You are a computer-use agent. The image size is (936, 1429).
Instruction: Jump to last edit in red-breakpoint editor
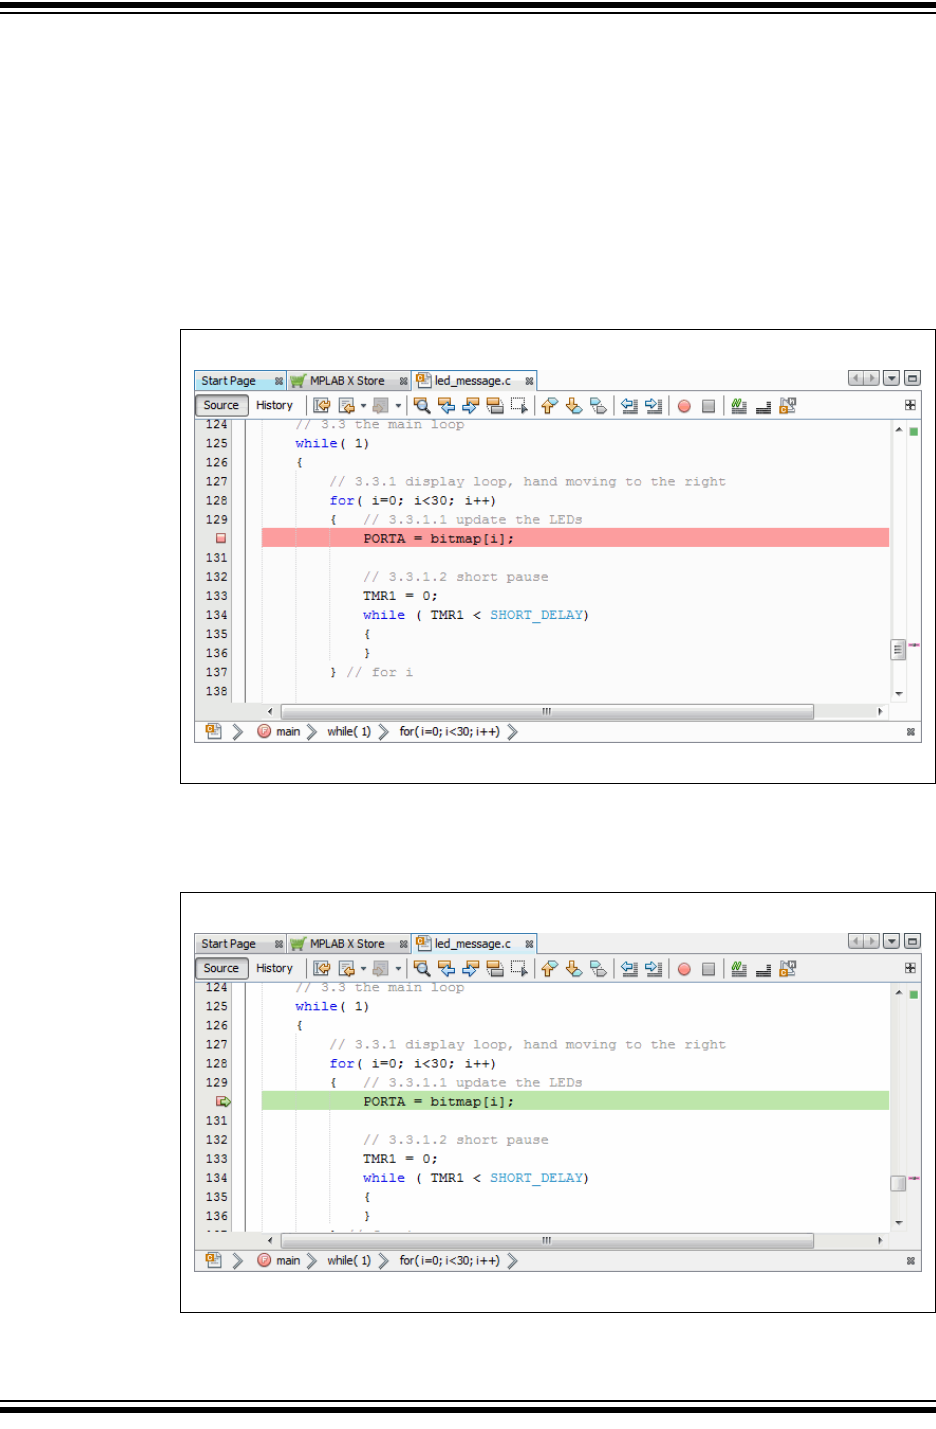322,406
